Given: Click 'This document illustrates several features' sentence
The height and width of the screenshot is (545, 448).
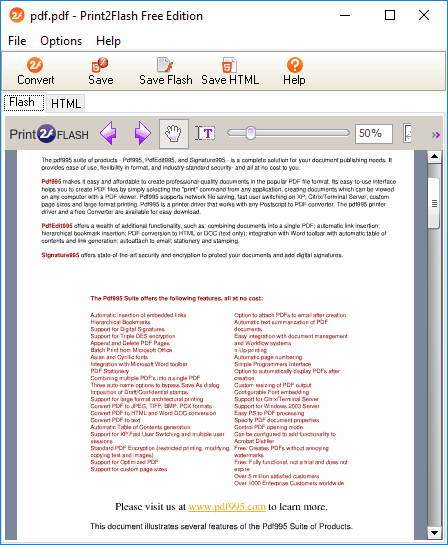Looking at the screenshot, I should [221, 526].
